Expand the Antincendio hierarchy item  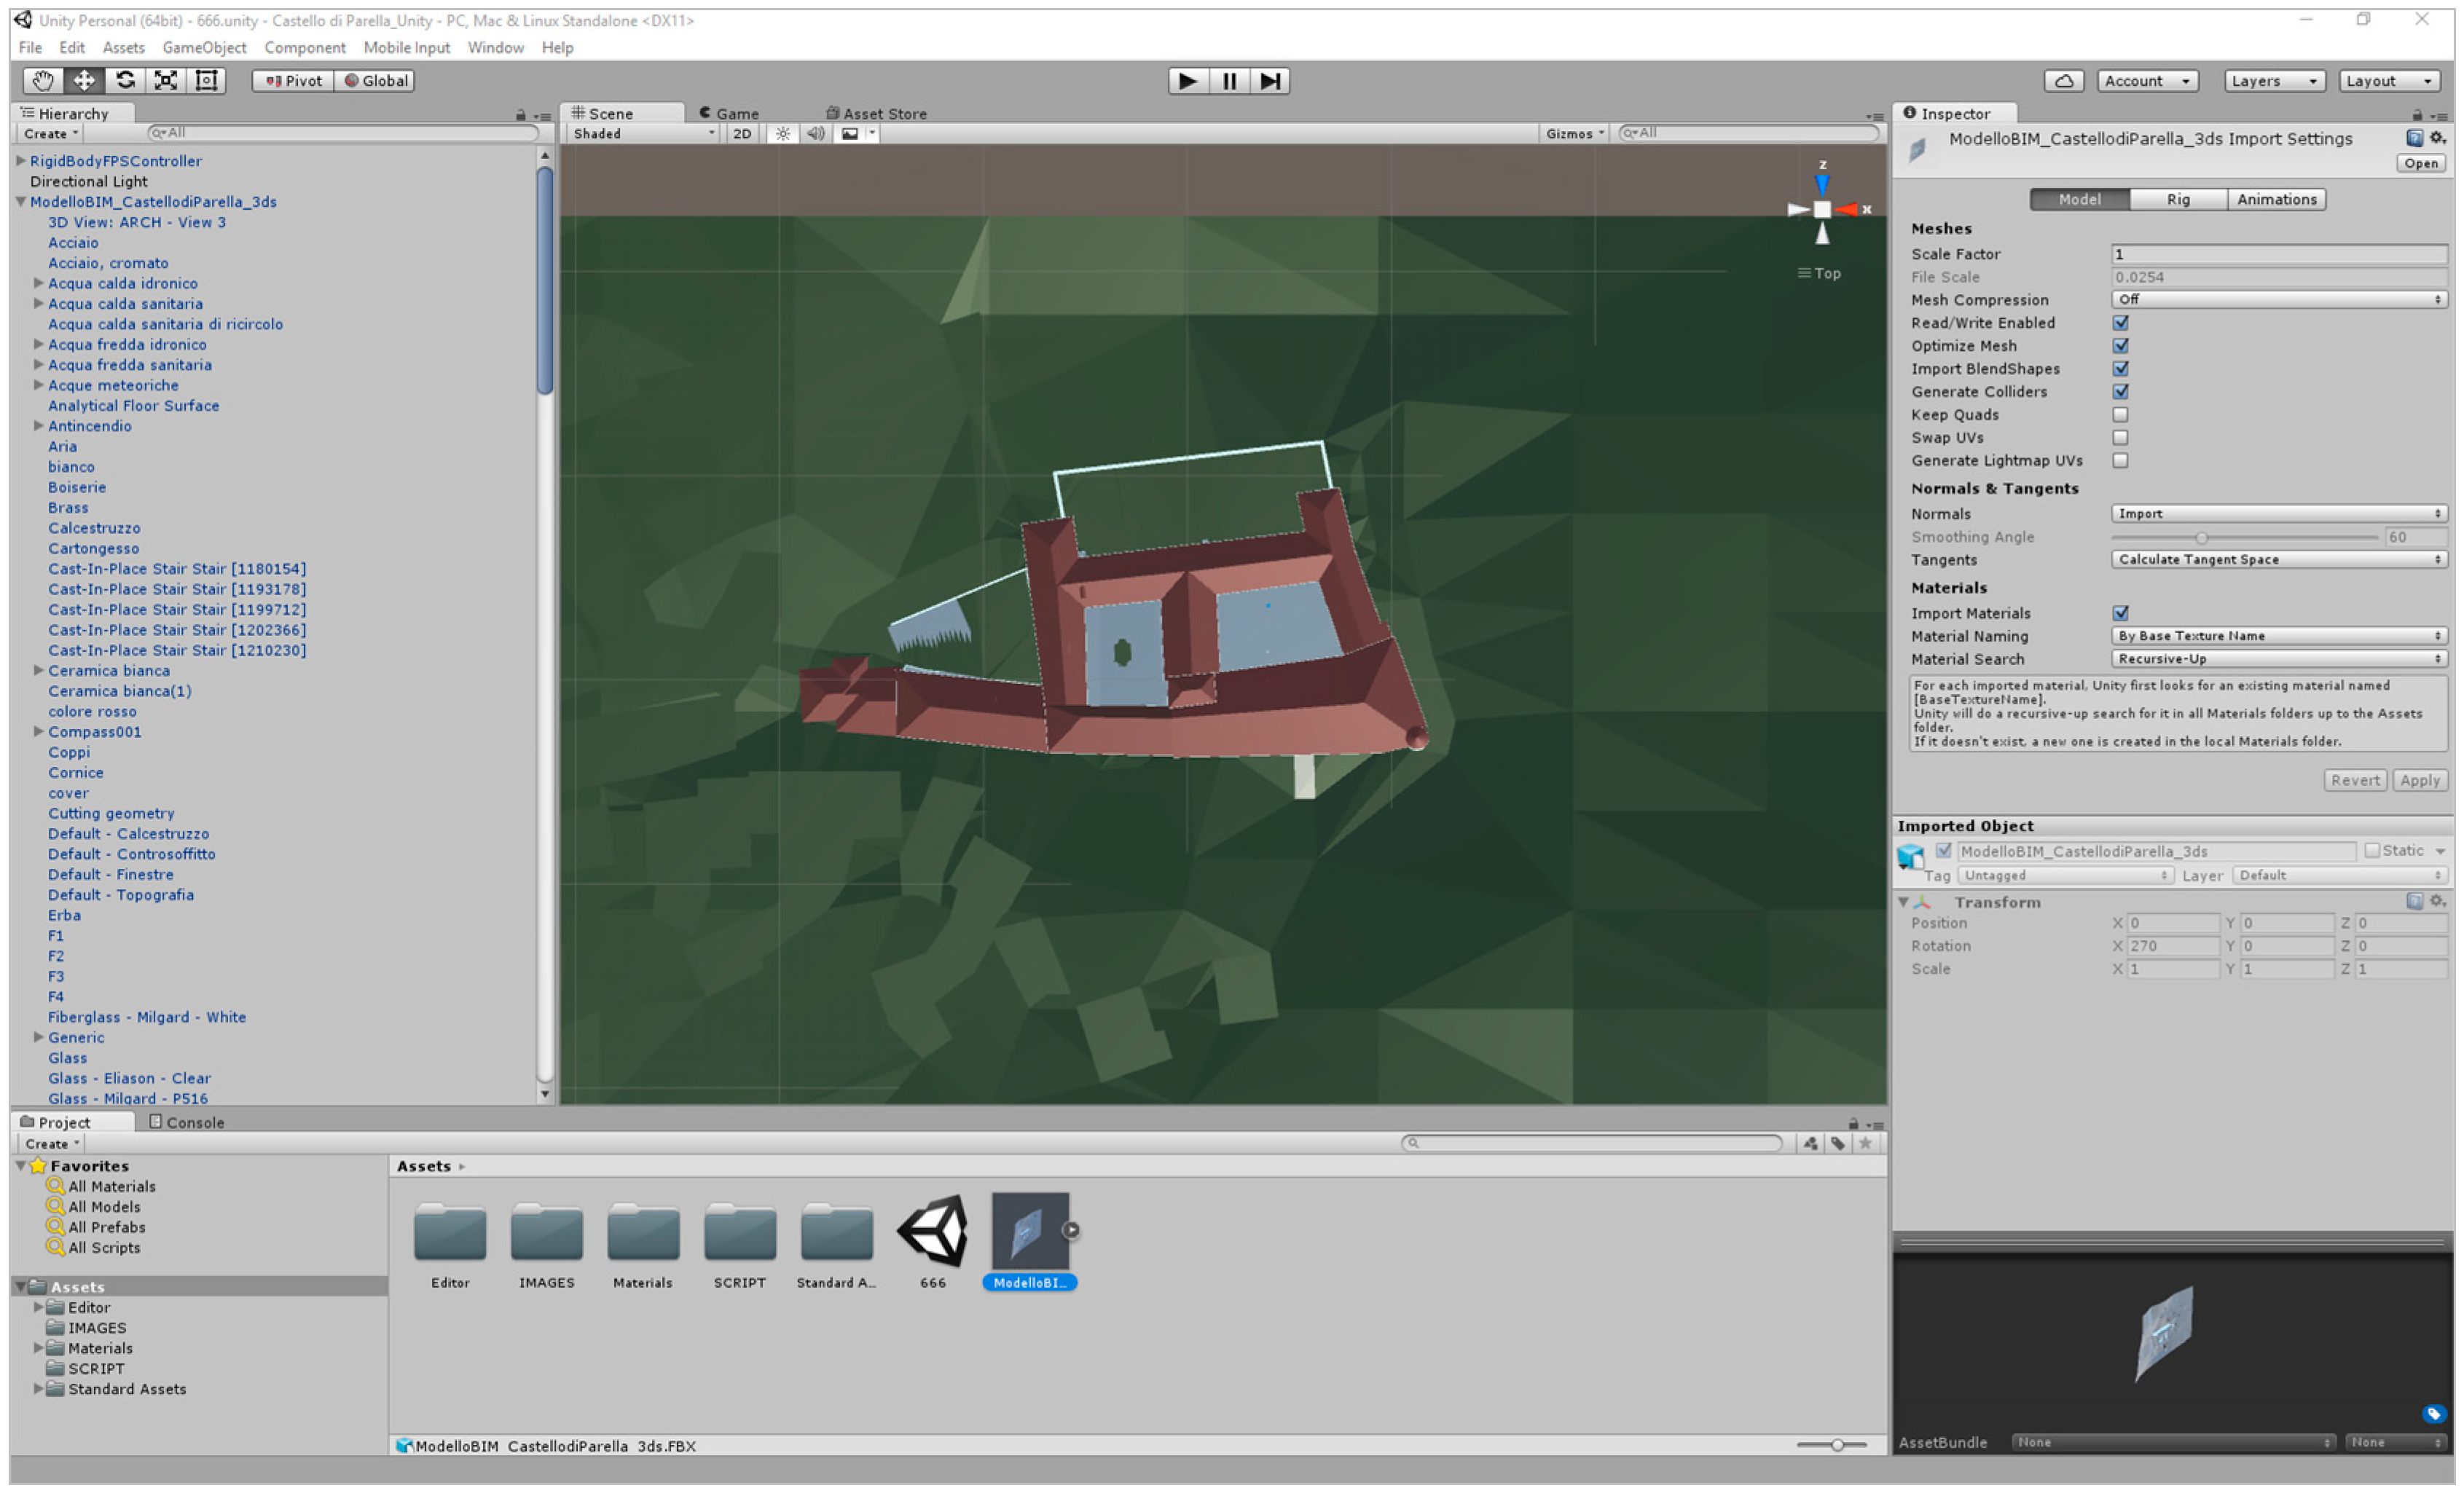[38, 426]
